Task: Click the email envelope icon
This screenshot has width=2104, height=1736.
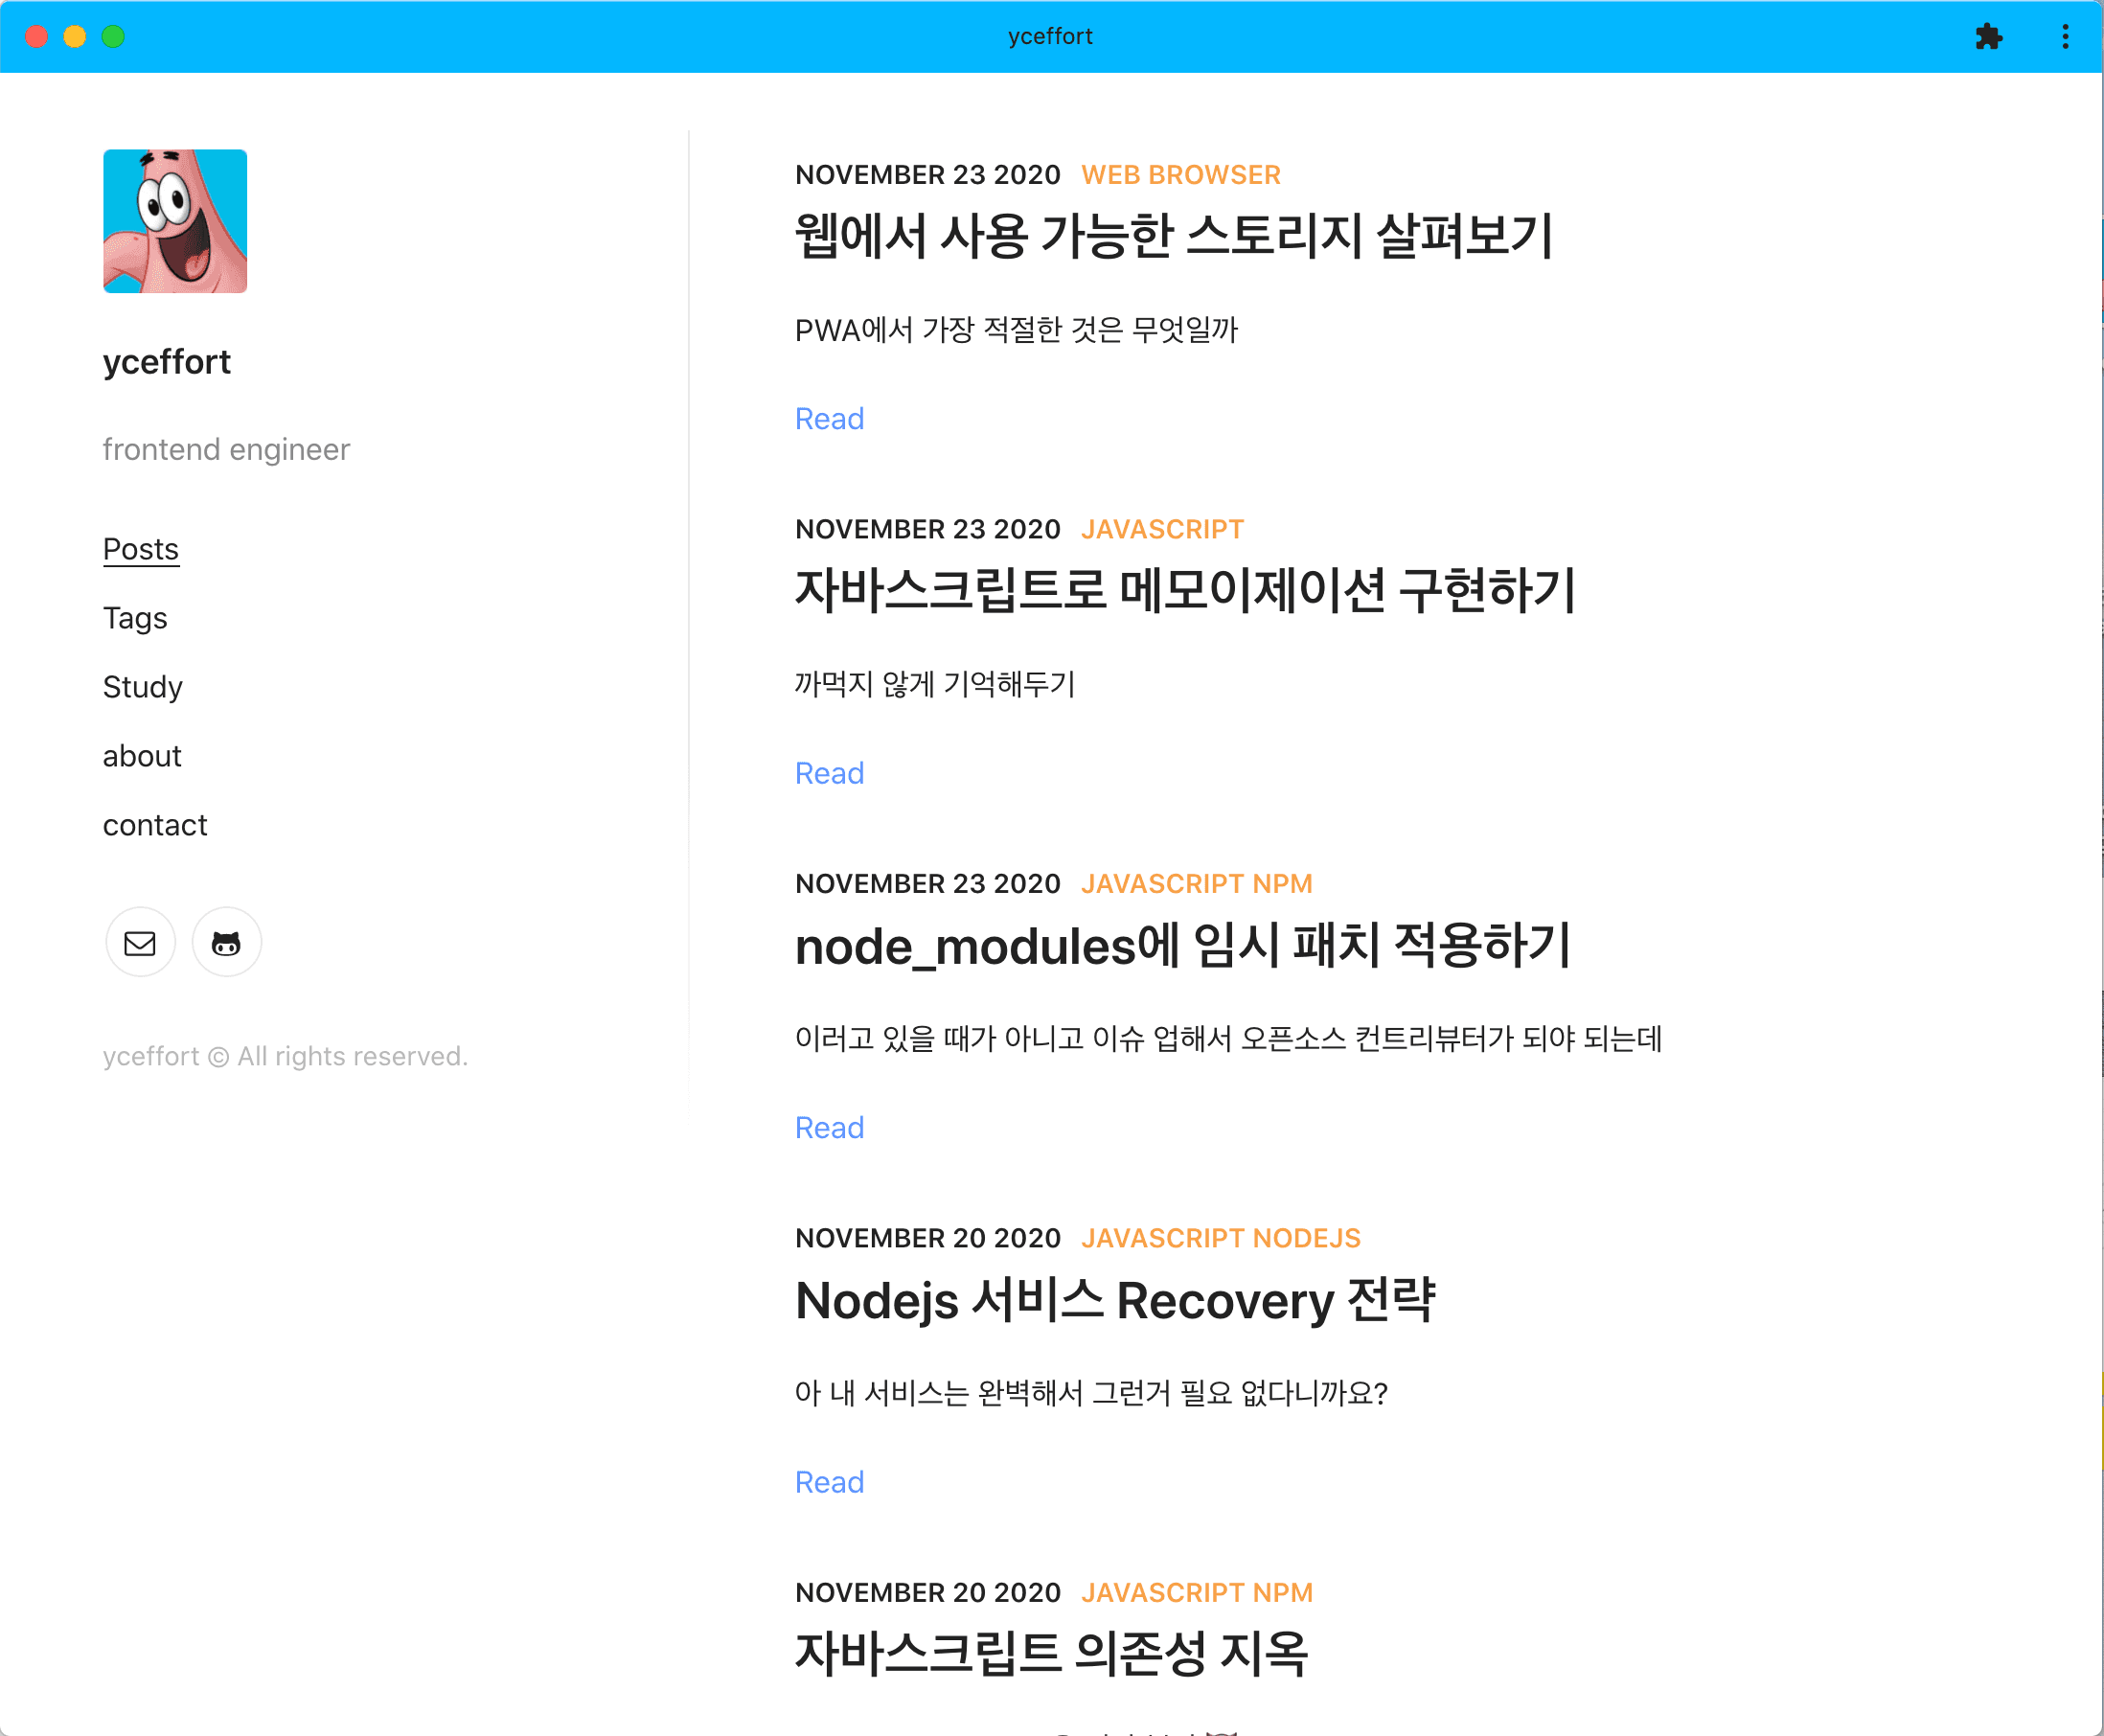Action: 140,943
